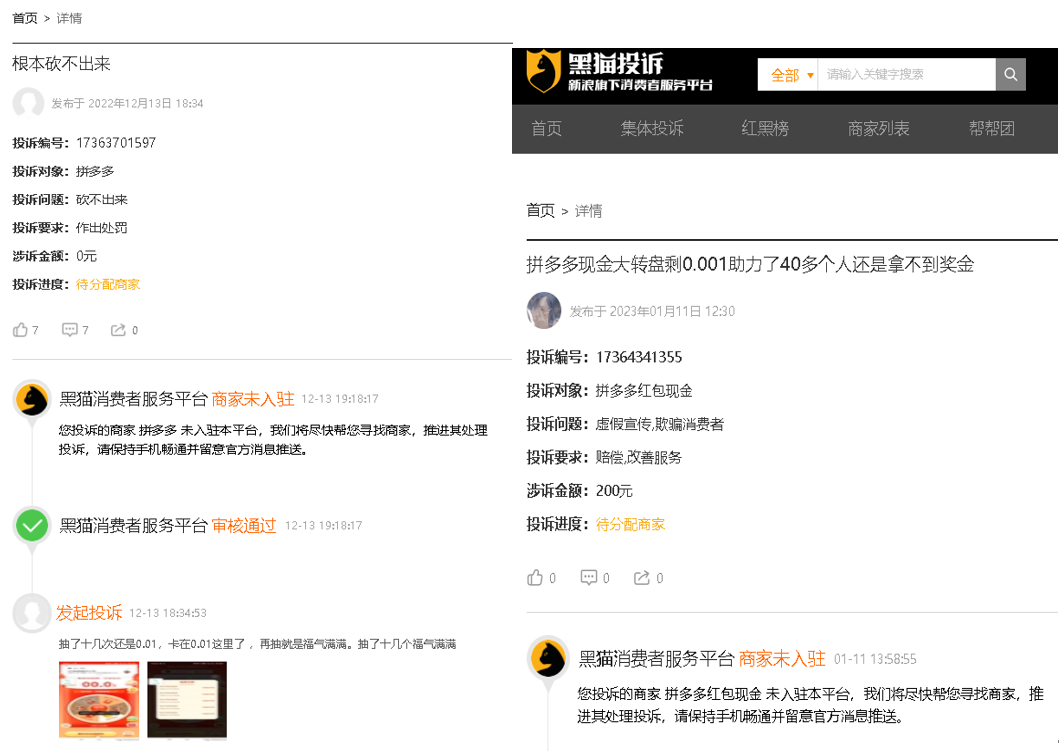The image size is (1059, 755).
Task: Click the user photo avatar beside 发布于 2023年01月11日
Action: pos(544,311)
